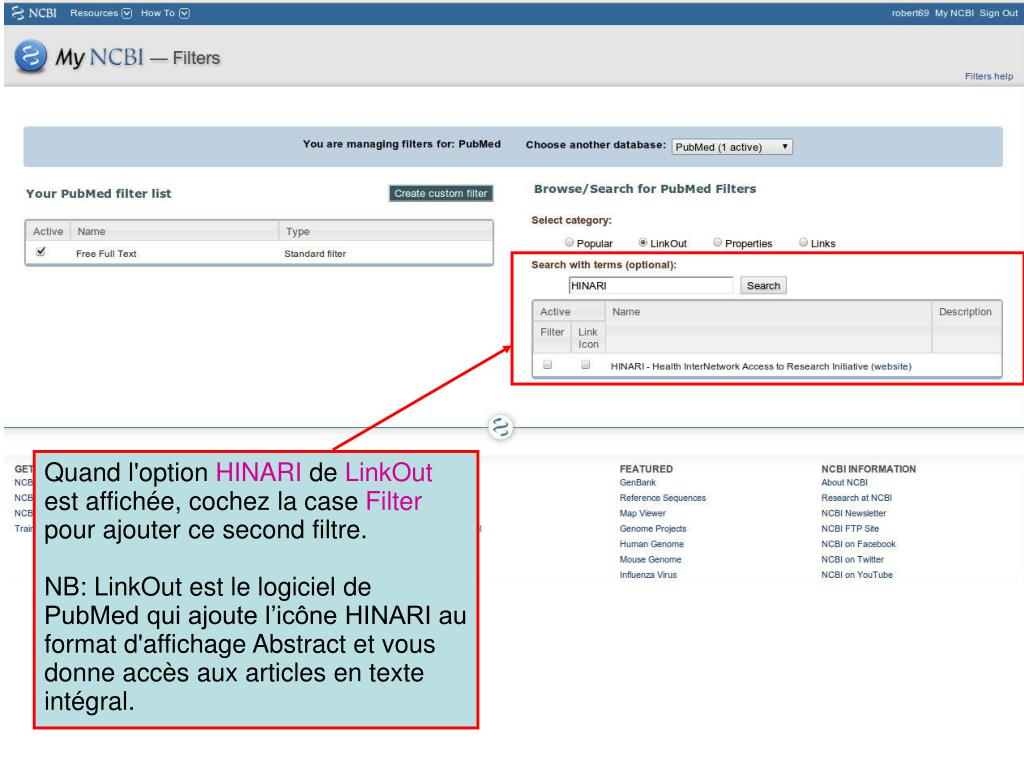Open Influenza Virus footer link

[x=648, y=575]
